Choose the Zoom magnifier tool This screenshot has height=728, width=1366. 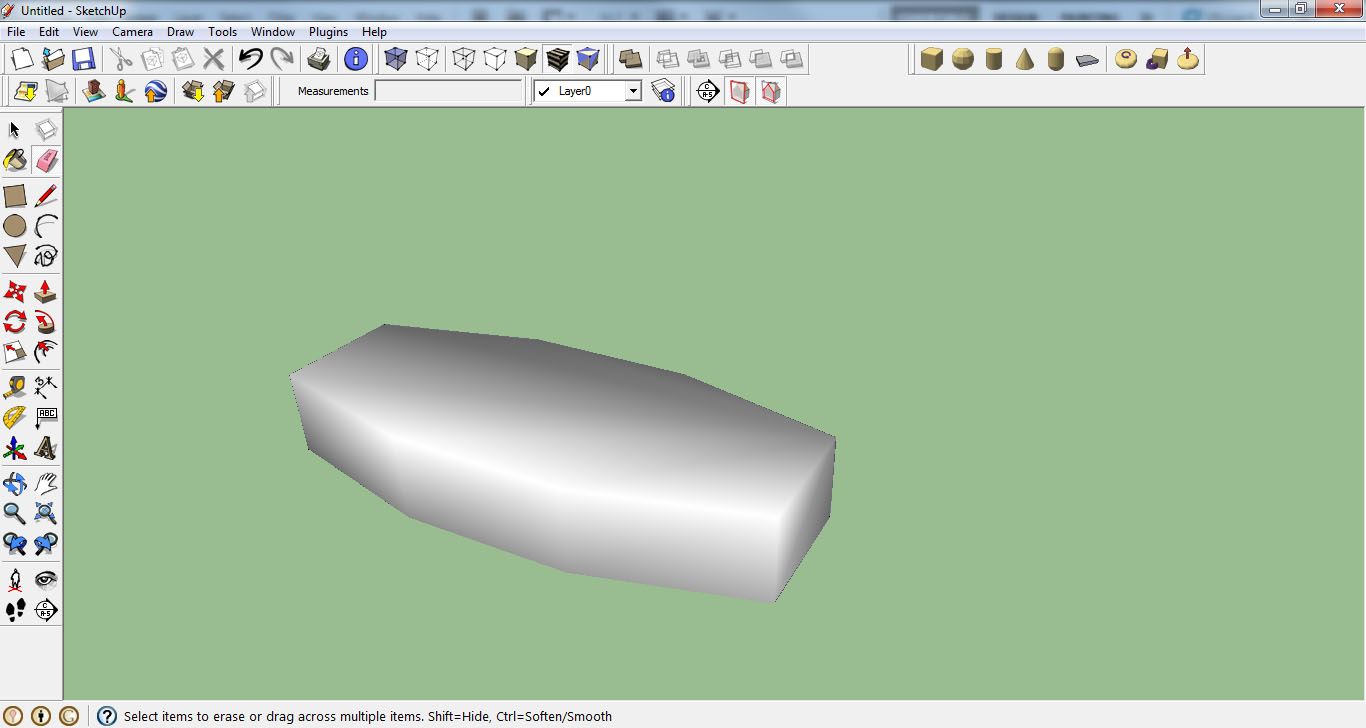[x=15, y=514]
